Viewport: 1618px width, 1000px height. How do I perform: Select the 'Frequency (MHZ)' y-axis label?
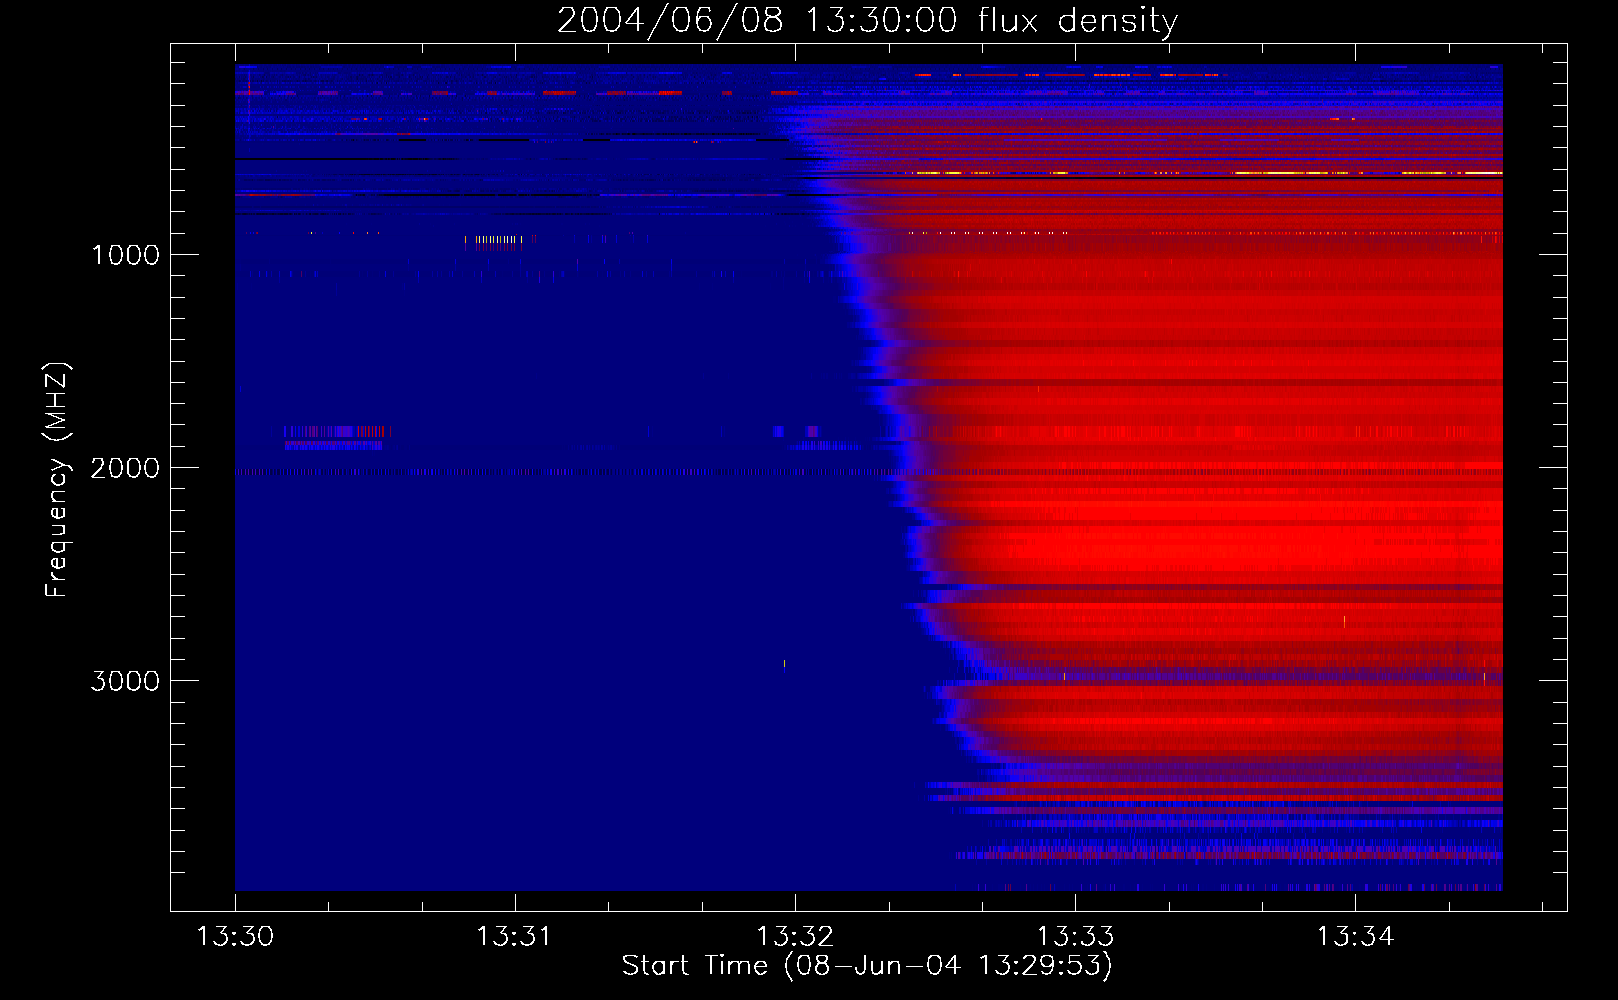[57, 480]
